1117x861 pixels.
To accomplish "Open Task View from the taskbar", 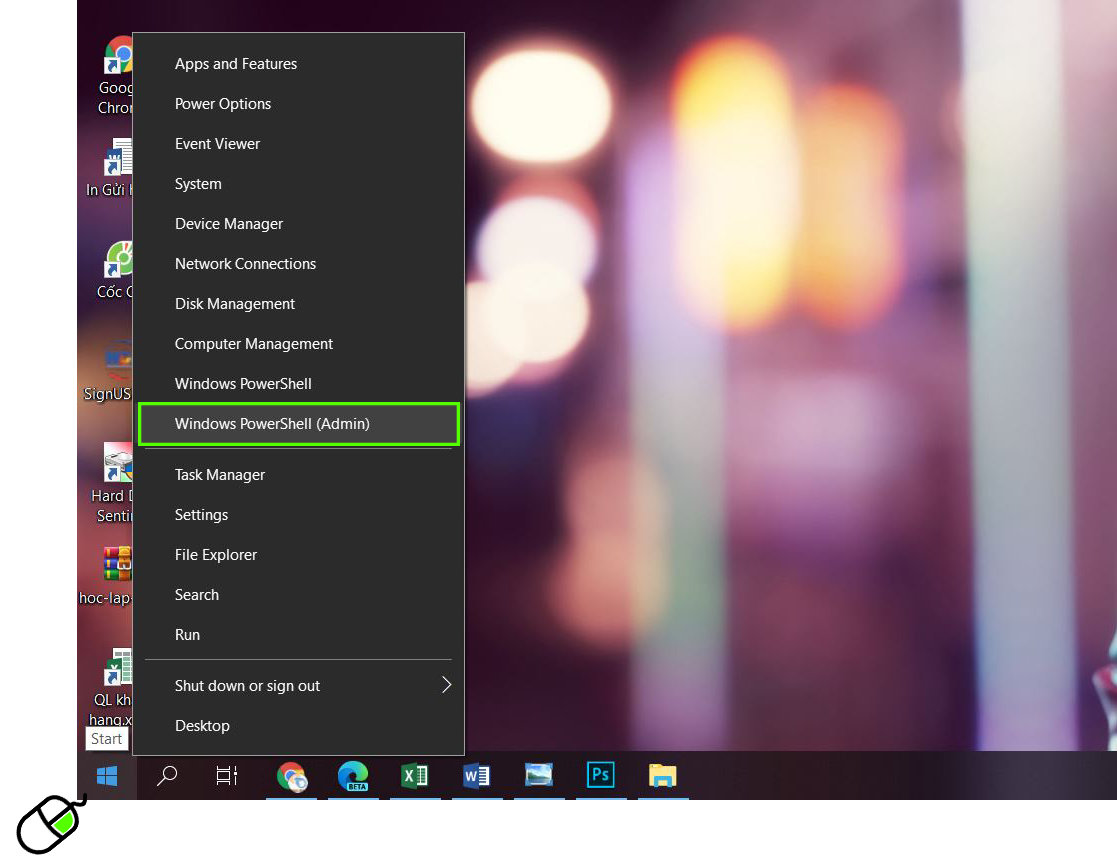I will pos(227,776).
